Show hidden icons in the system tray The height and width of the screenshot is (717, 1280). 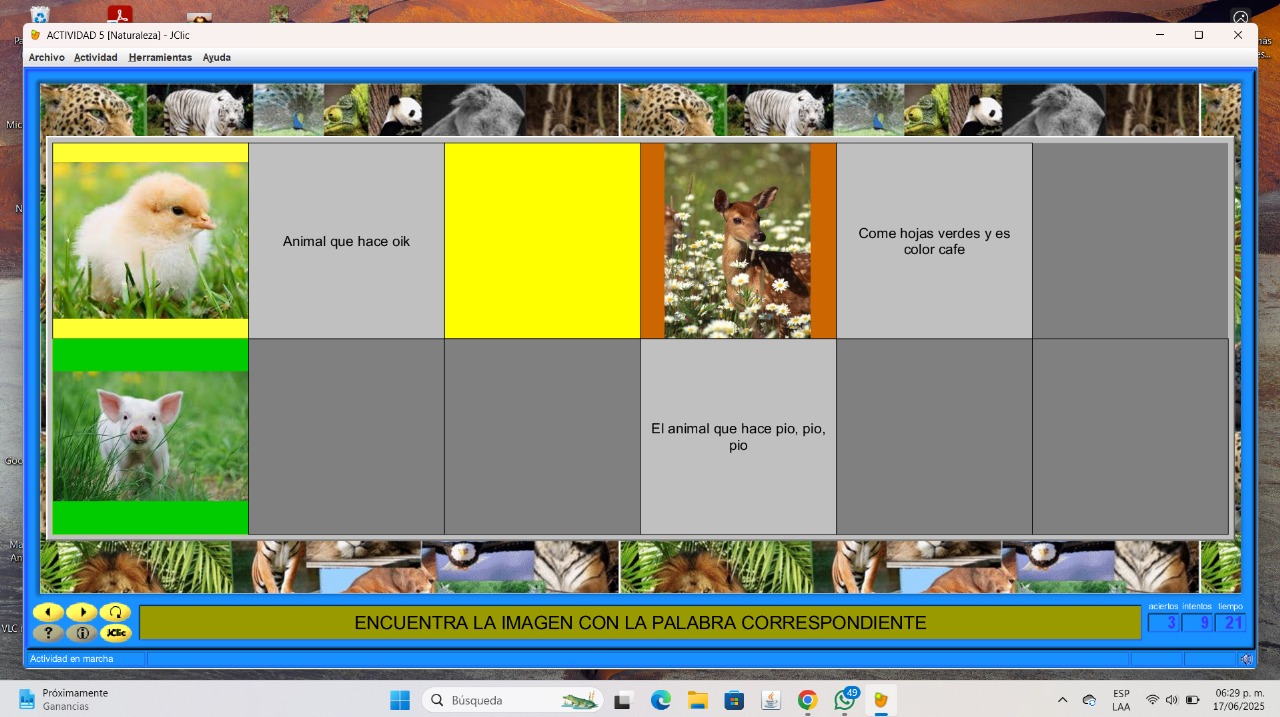coord(1062,700)
